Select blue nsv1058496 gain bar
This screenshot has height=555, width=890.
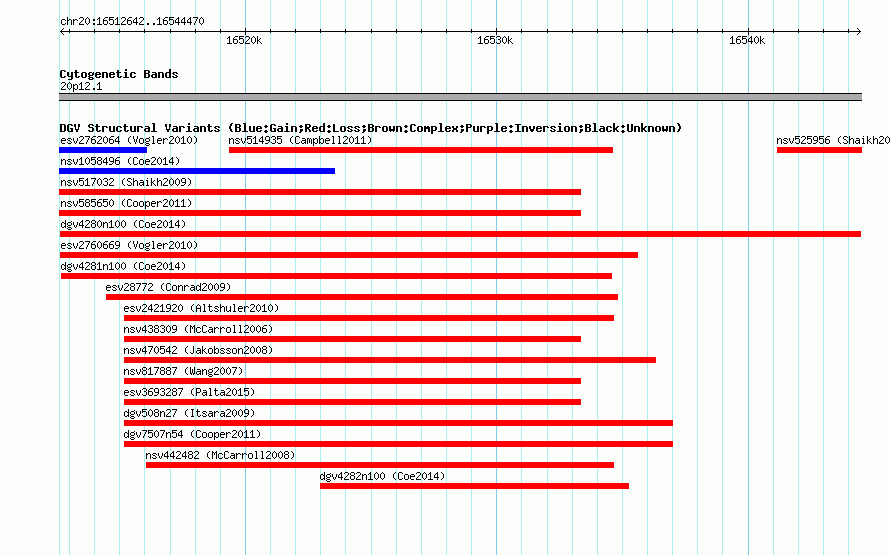[197, 171]
